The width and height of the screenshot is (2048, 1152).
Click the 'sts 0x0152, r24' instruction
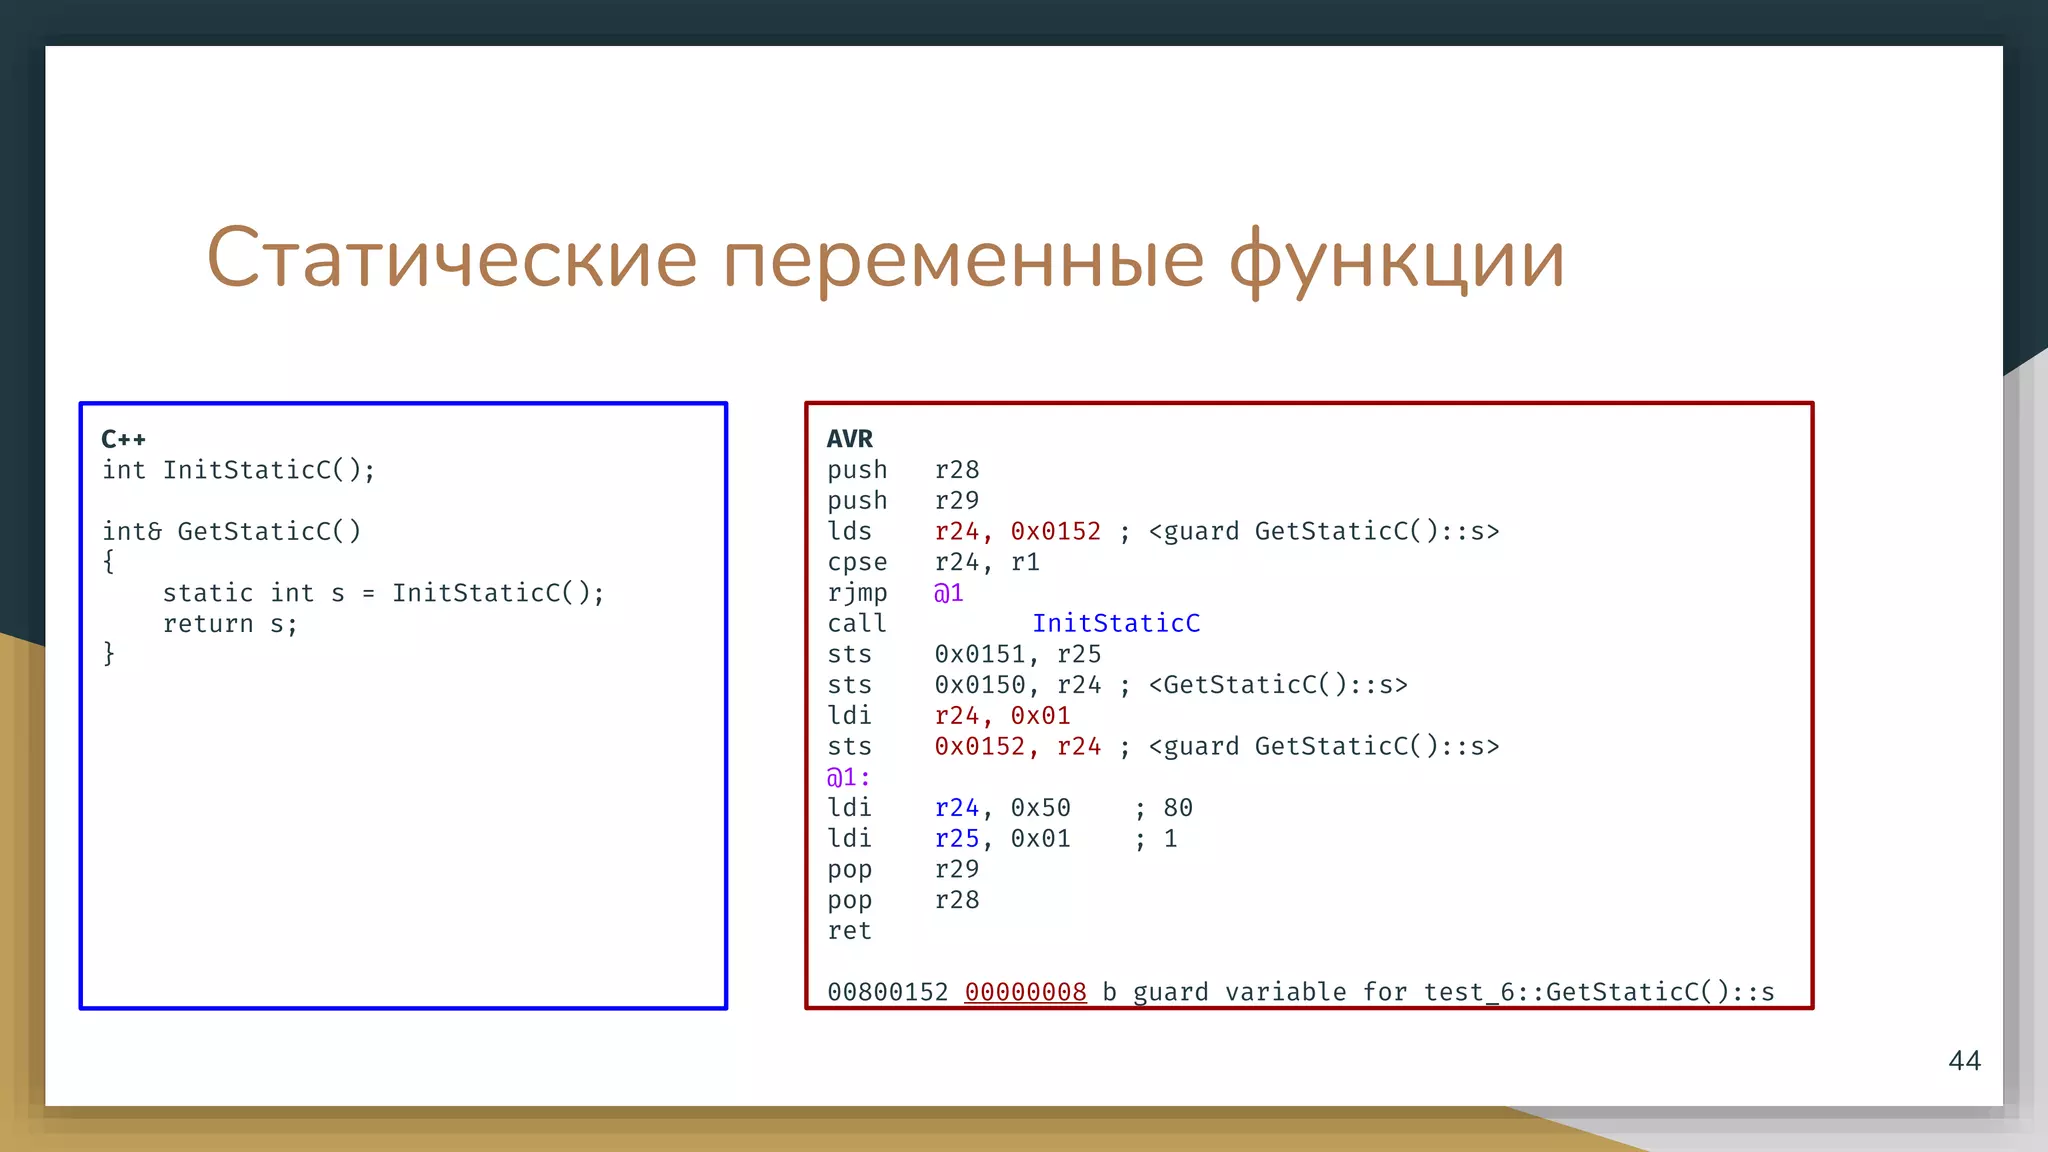(x=964, y=747)
